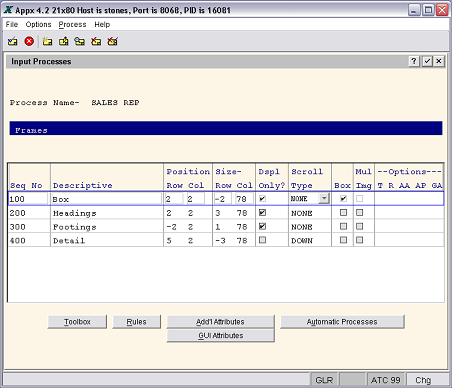Click the inquire mode toolbar icon with magnifier
Image resolution: width=452 pixels, height=388 pixels.
pos(80,41)
